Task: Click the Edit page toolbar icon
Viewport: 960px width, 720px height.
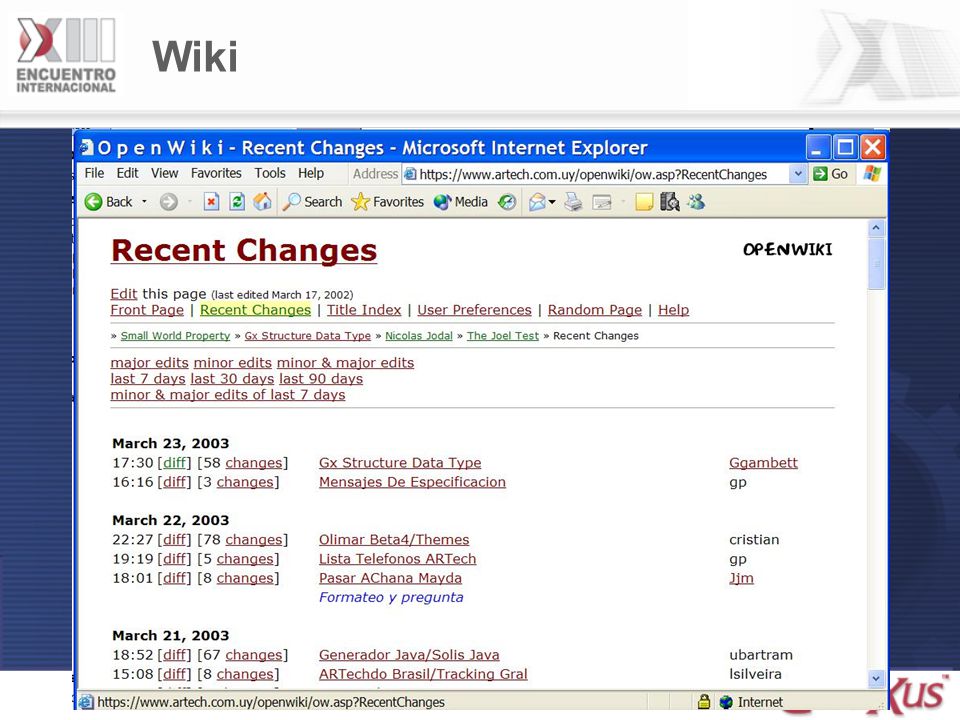Action: (602, 201)
